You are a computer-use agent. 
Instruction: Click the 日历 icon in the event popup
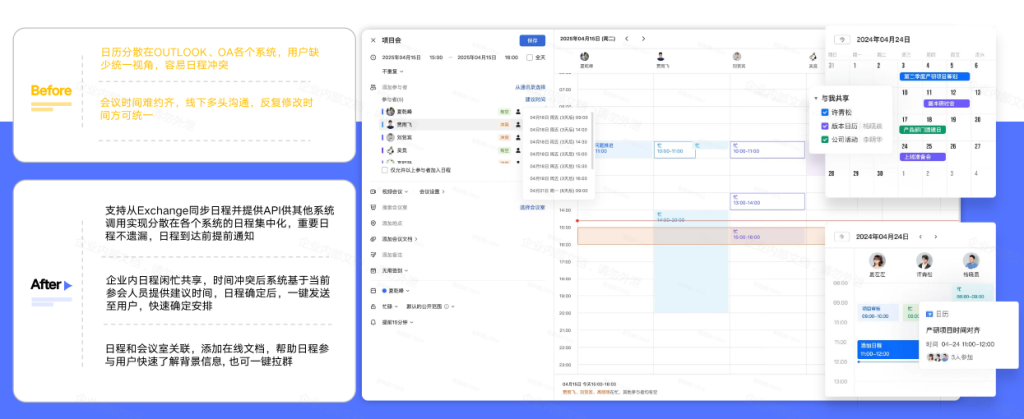(930, 315)
